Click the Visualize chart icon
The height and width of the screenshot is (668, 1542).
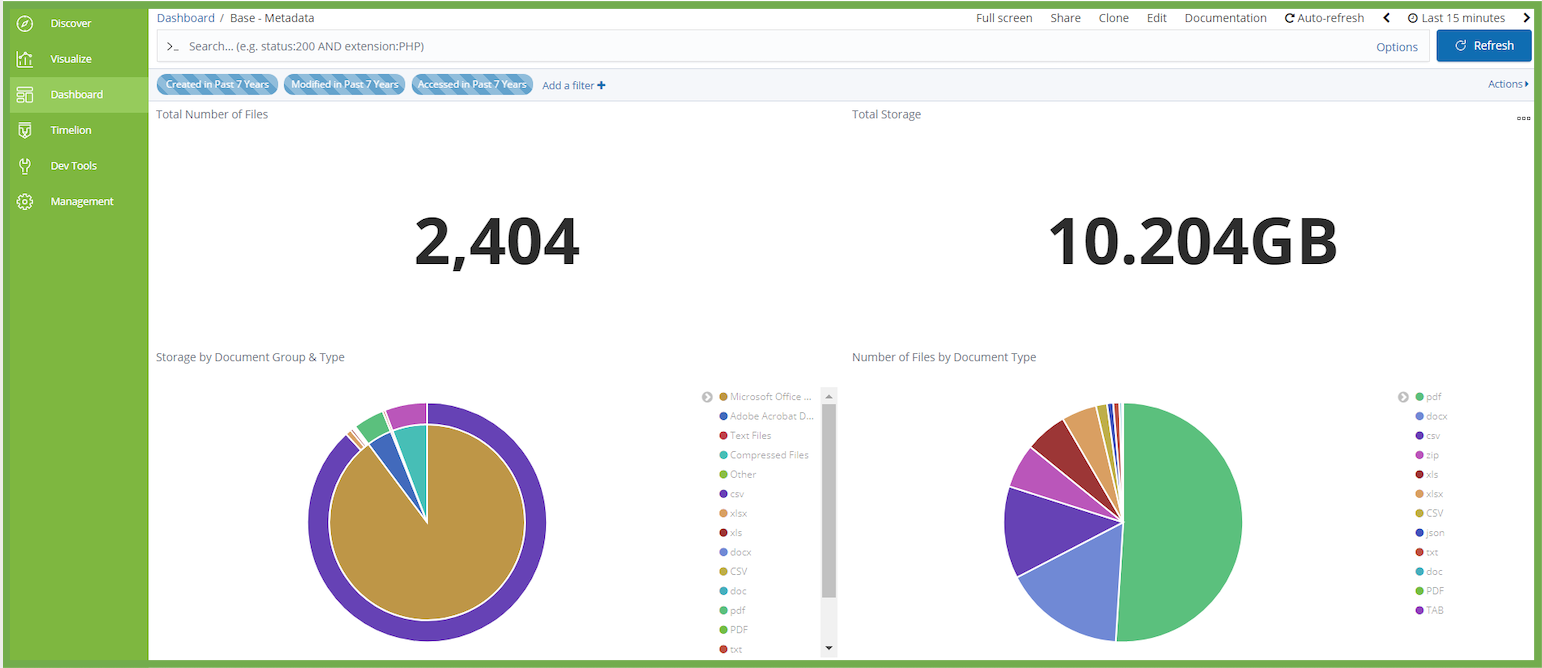26,59
